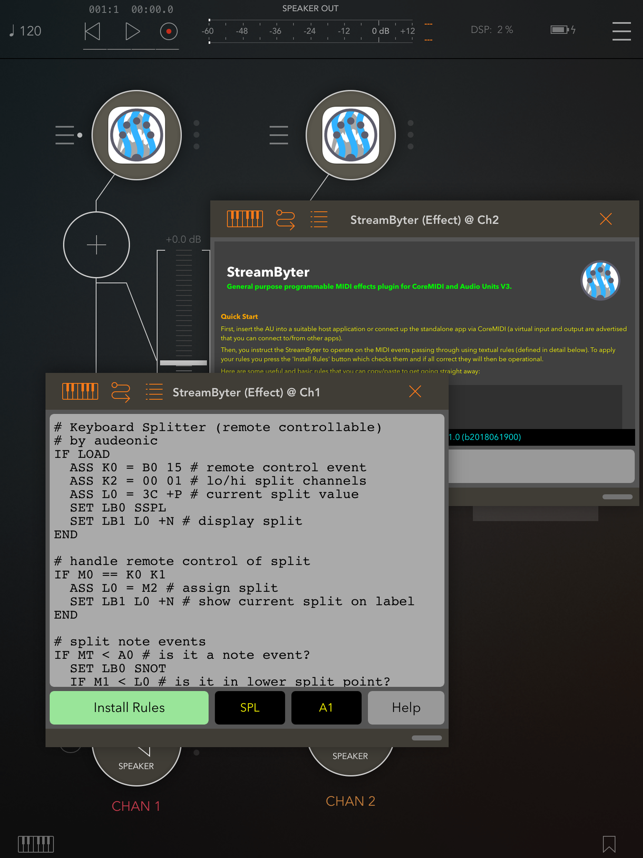The image size is (643, 858).
Task: Click the +0.0 dB gain label
Action: (183, 240)
